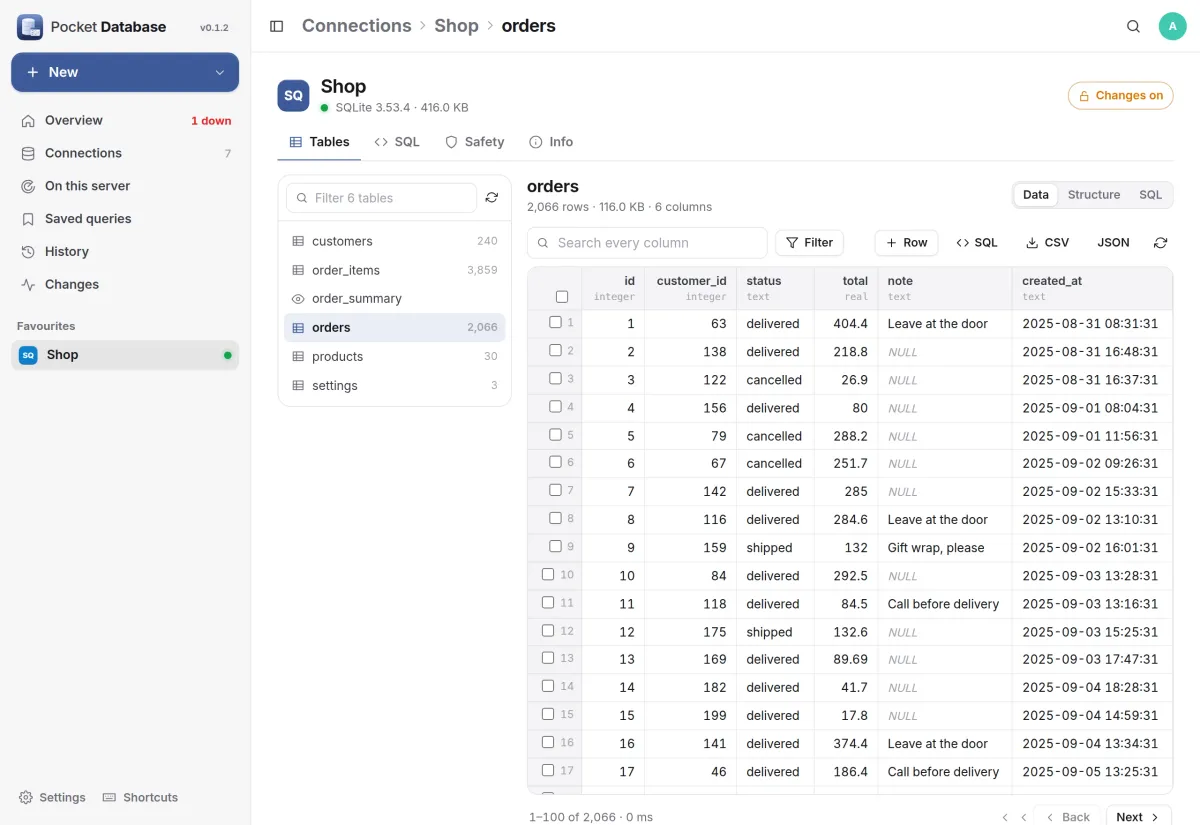Switch to the Info tab
The image size is (1200, 825).
point(551,142)
